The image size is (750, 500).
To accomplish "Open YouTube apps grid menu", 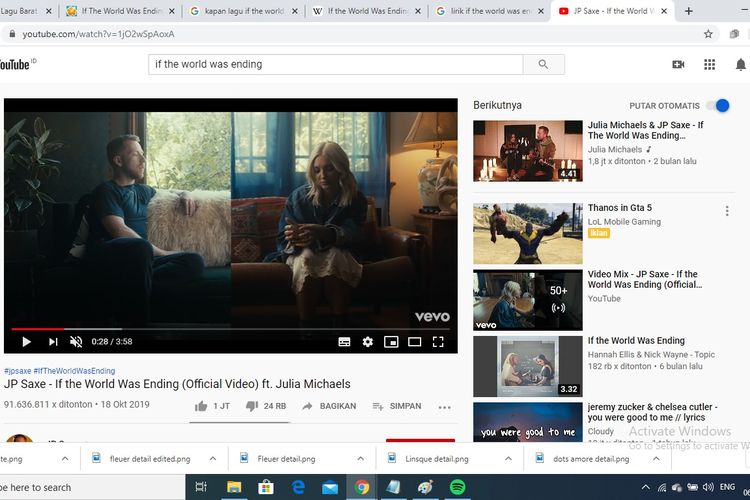I will pyautogui.click(x=710, y=64).
